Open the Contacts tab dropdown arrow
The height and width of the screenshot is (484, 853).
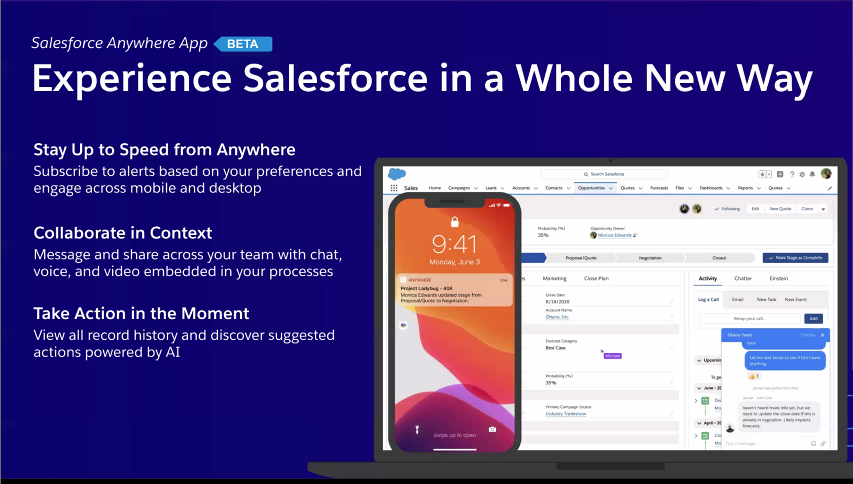(568, 188)
